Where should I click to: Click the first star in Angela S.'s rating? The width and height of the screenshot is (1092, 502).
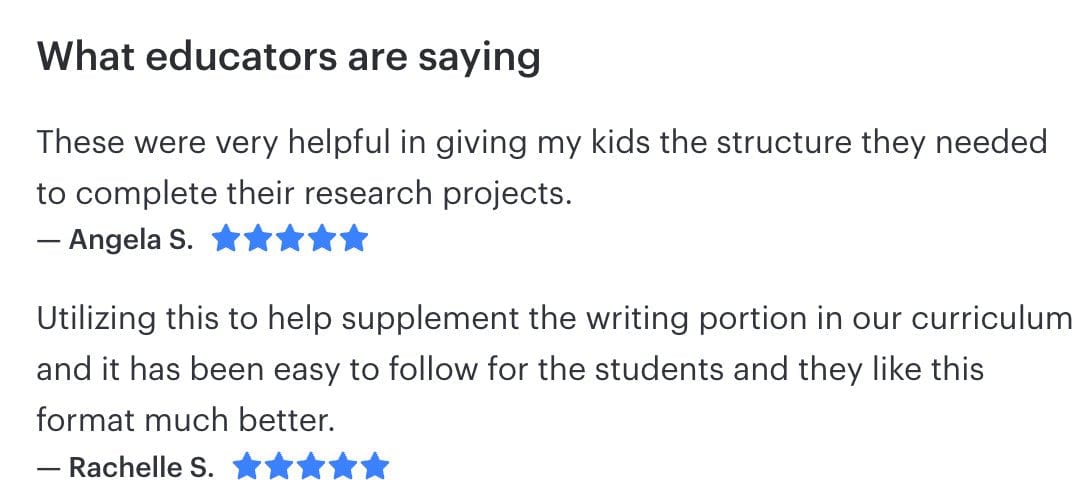(227, 240)
